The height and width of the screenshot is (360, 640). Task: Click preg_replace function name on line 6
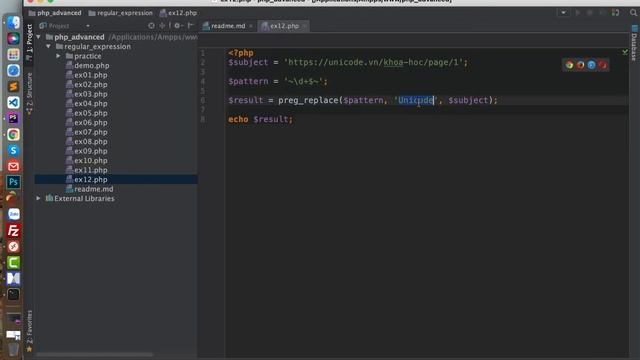pos(308,100)
